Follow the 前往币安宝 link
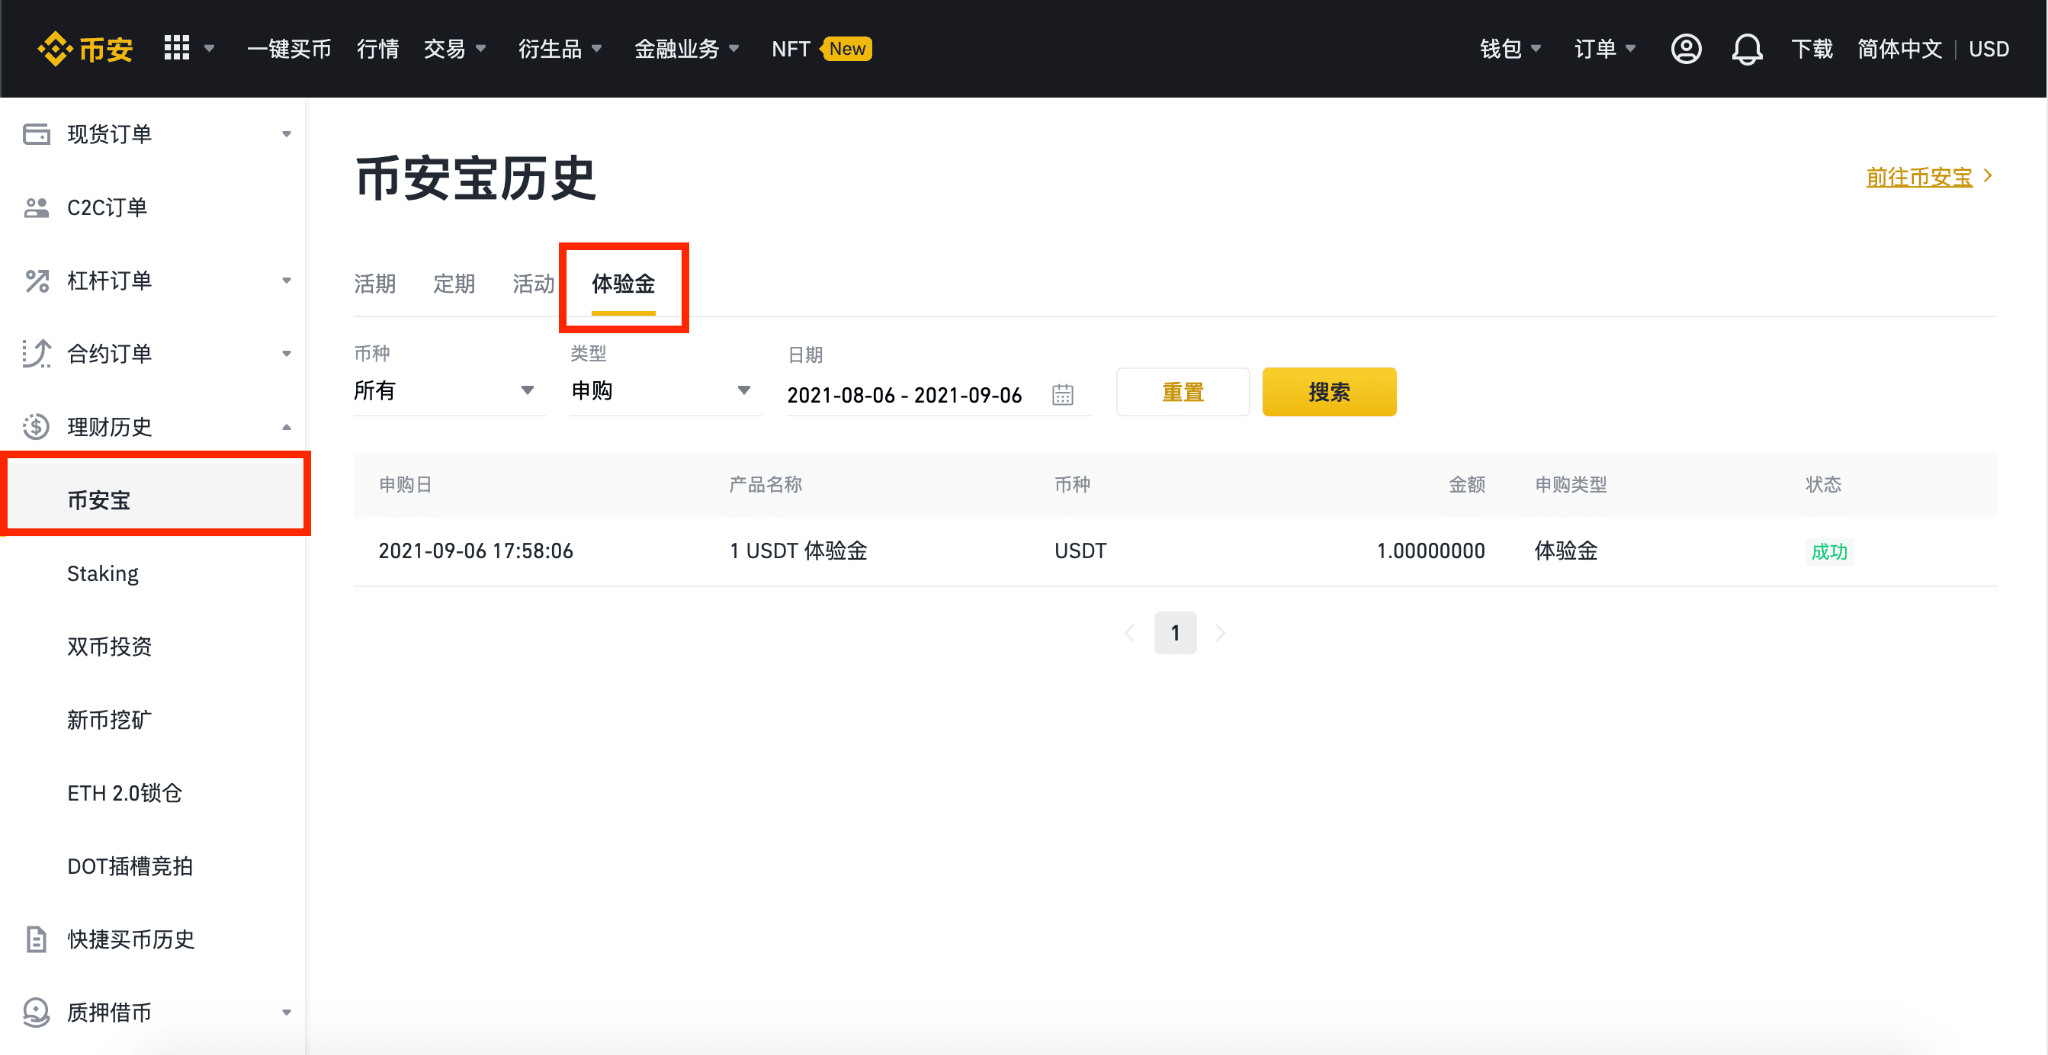This screenshot has height=1055, width=2048. tap(1919, 177)
